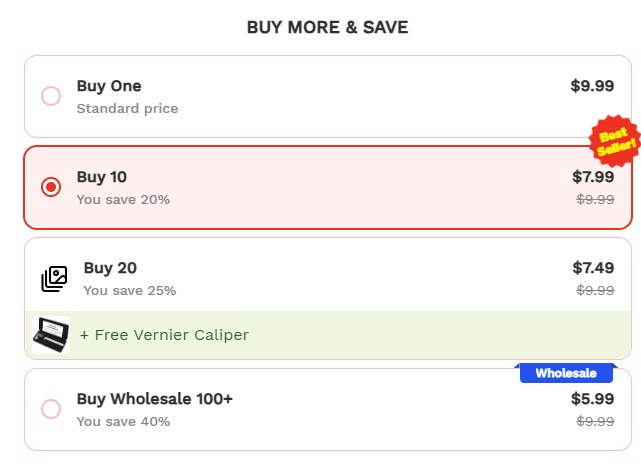The width and height of the screenshot is (641, 463).
Task: Choose the Buy 20 option label
Action: point(110,268)
